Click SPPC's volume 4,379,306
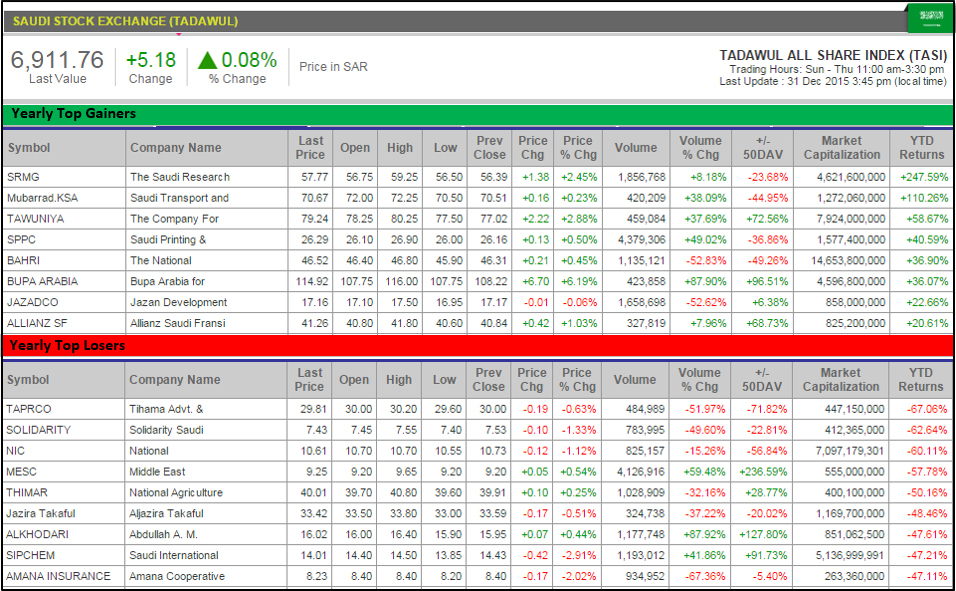The image size is (956, 591). coord(641,240)
